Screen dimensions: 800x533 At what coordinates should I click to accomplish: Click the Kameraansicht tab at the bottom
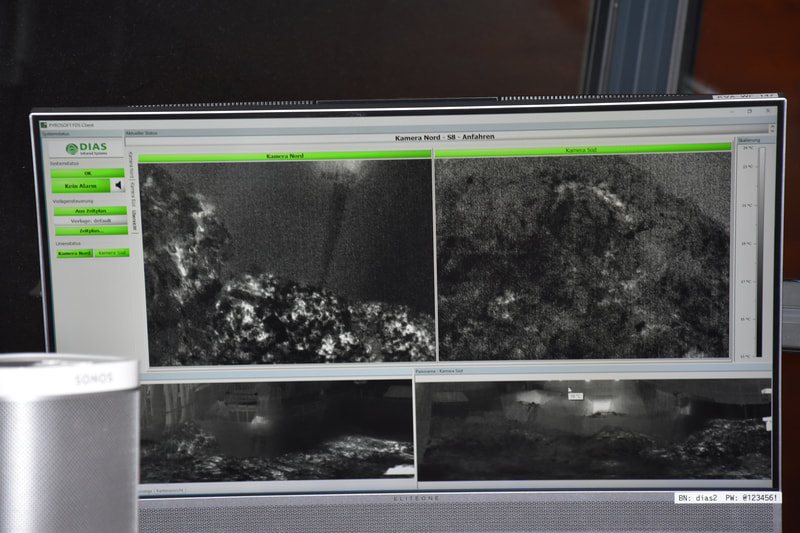point(170,491)
